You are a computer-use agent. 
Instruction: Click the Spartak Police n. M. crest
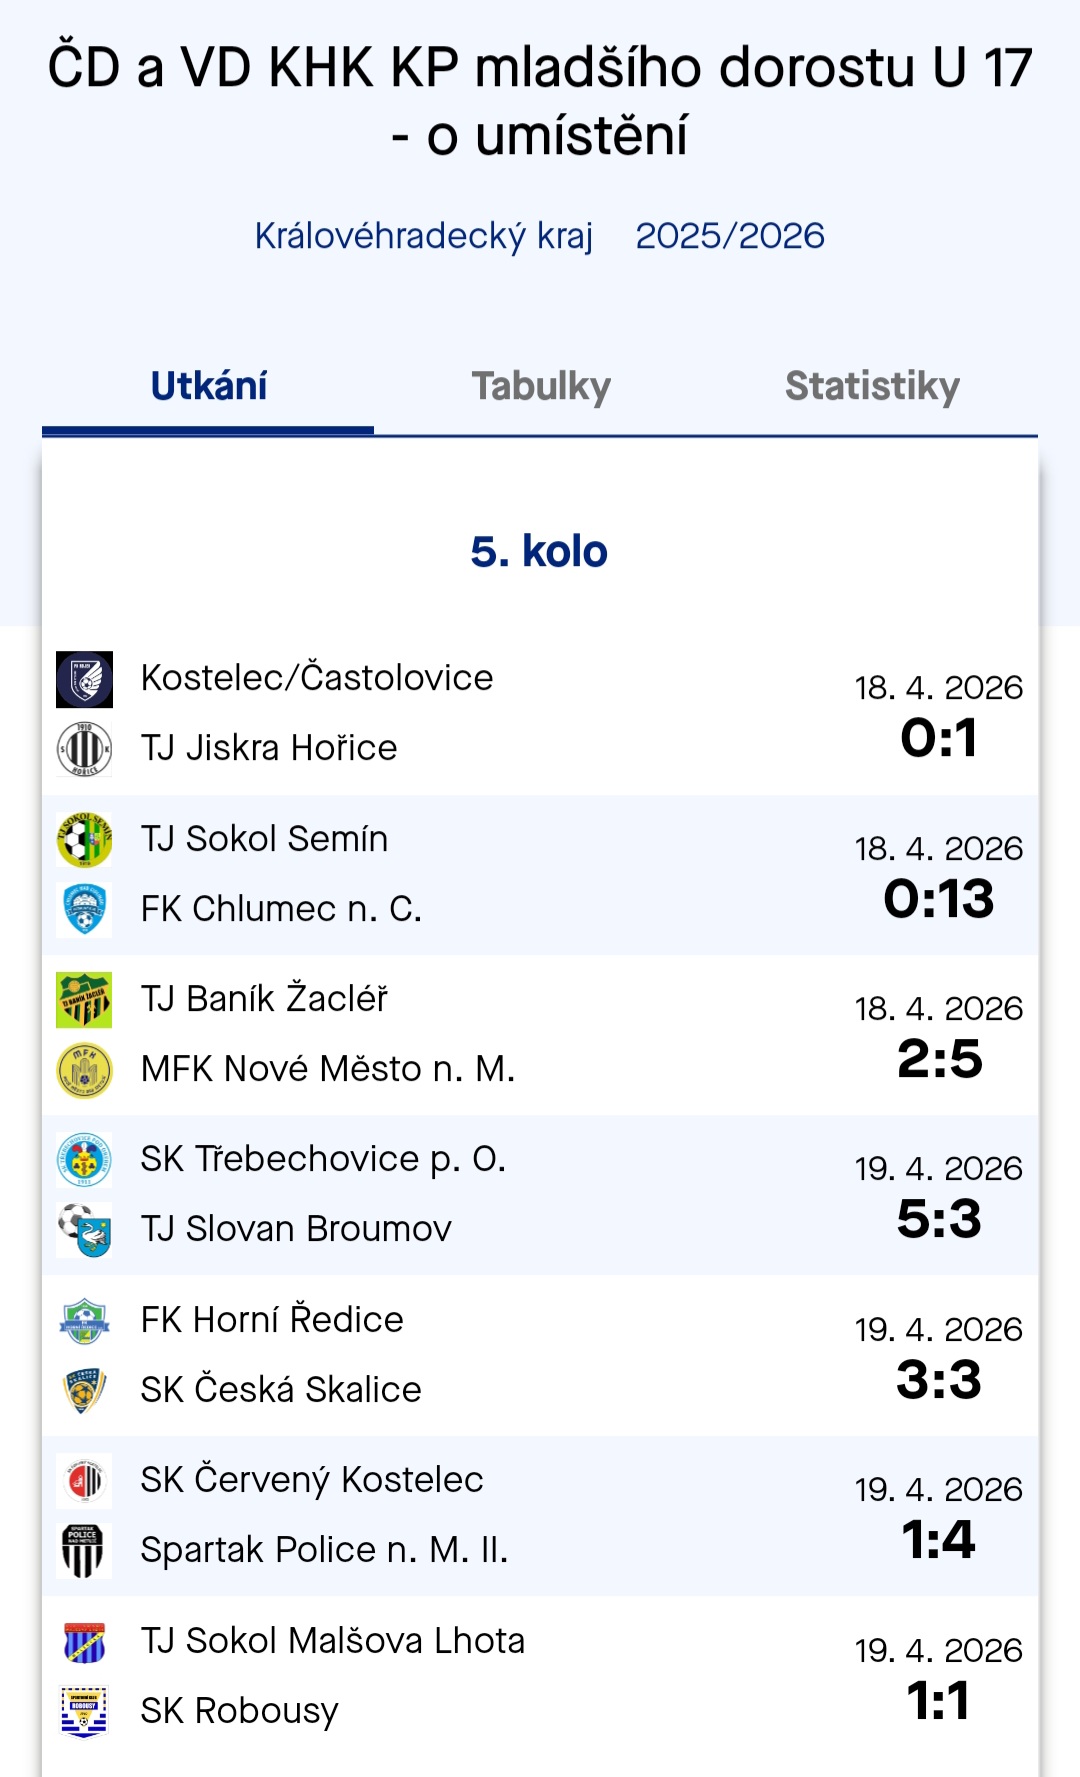pos(84,1551)
